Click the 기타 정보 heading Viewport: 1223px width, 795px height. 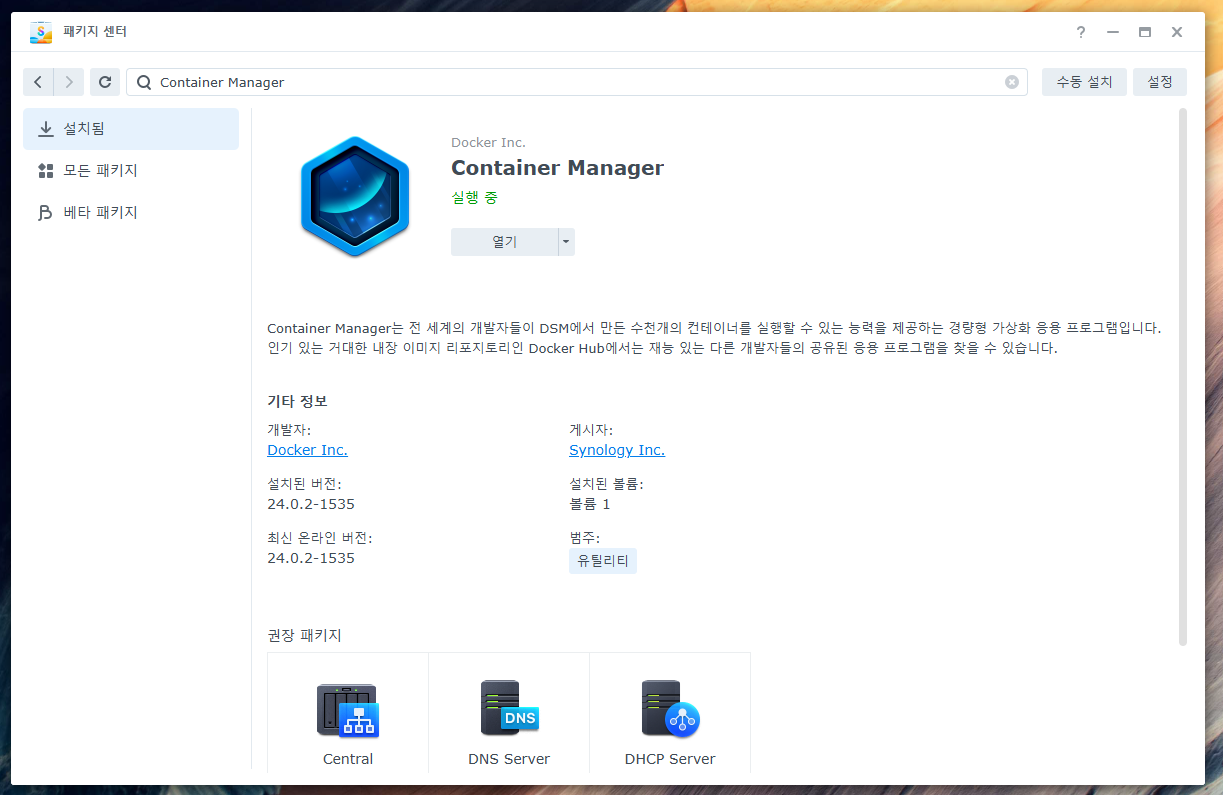(x=297, y=401)
